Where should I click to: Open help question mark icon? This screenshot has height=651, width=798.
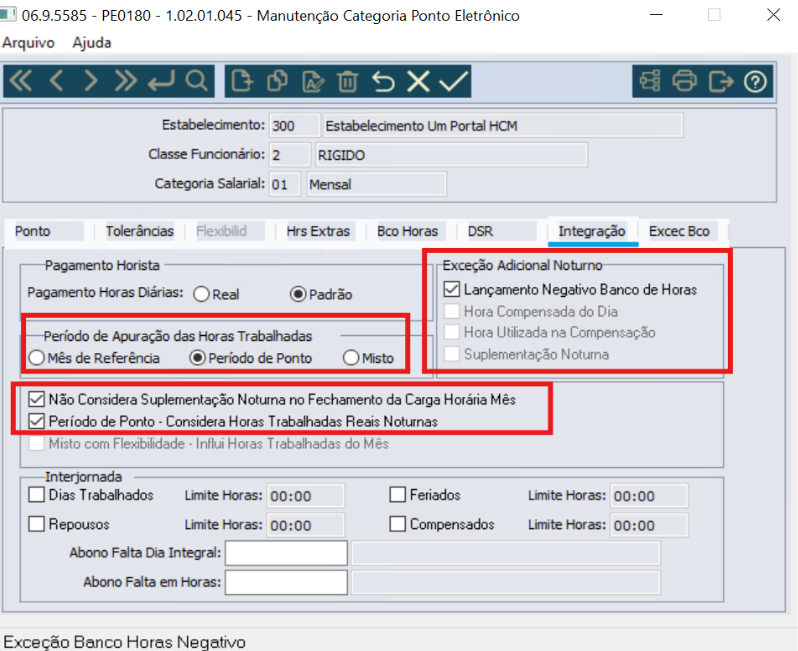coord(755,81)
